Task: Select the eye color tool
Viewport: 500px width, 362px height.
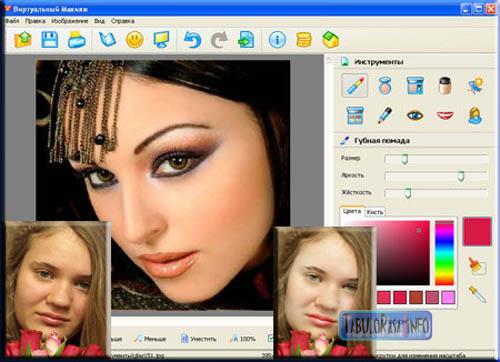Action: click(x=415, y=115)
